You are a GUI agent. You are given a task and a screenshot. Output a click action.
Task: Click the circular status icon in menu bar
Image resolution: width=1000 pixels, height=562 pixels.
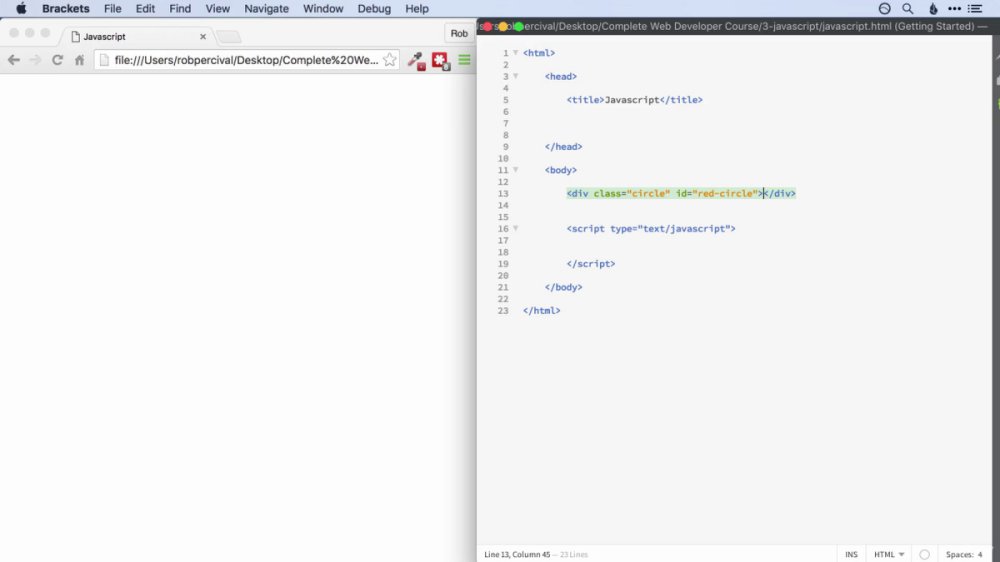[x=885, y=9]
